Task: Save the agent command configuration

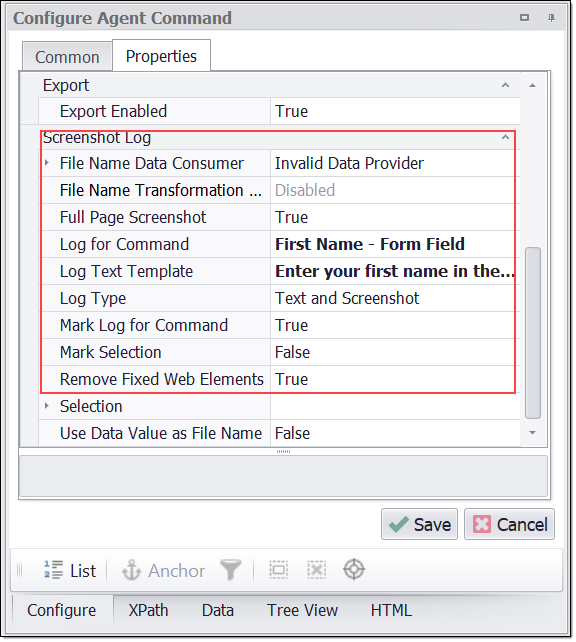Action: [x=419, y=524]
